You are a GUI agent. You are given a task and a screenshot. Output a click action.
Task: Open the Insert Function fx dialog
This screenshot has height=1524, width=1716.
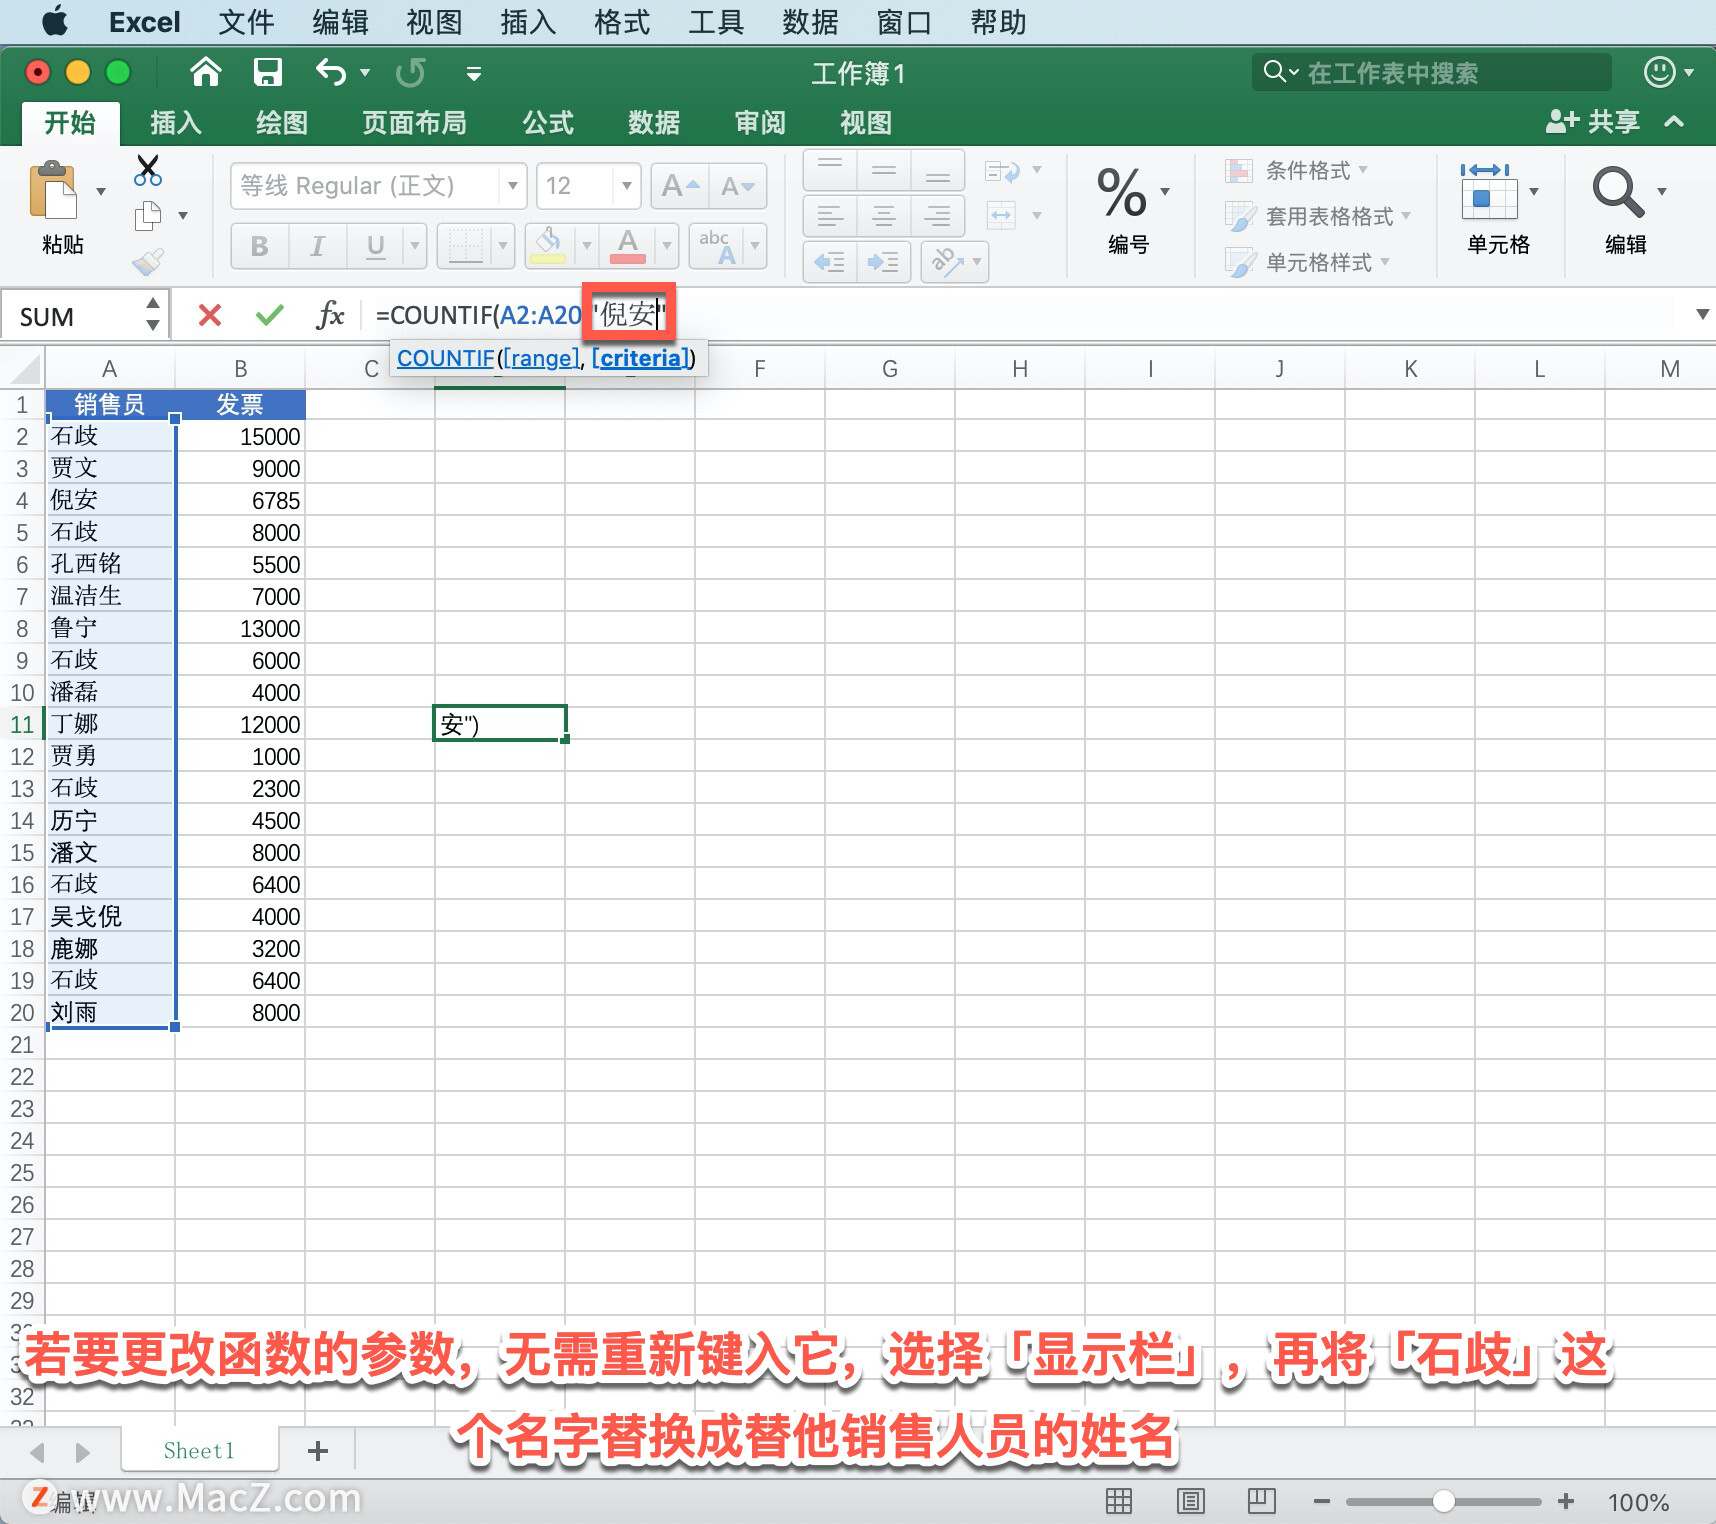pos(330,316)
